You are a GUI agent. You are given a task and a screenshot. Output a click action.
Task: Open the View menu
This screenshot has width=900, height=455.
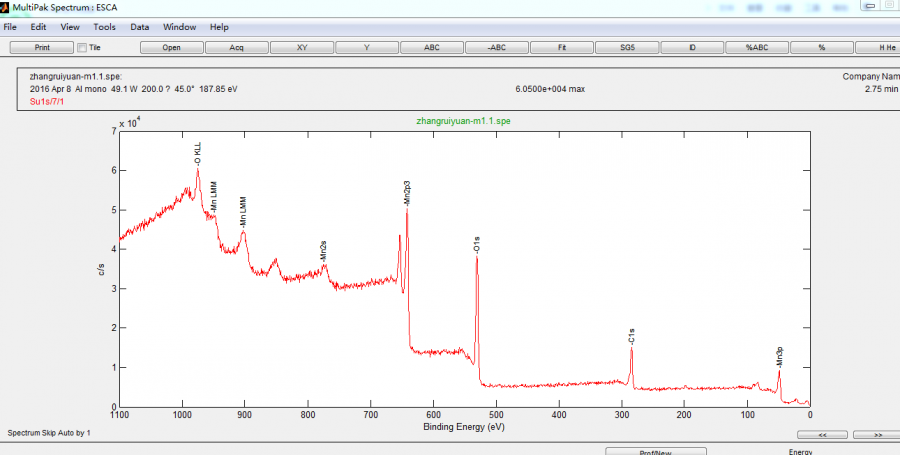click(x=70, y=27)
